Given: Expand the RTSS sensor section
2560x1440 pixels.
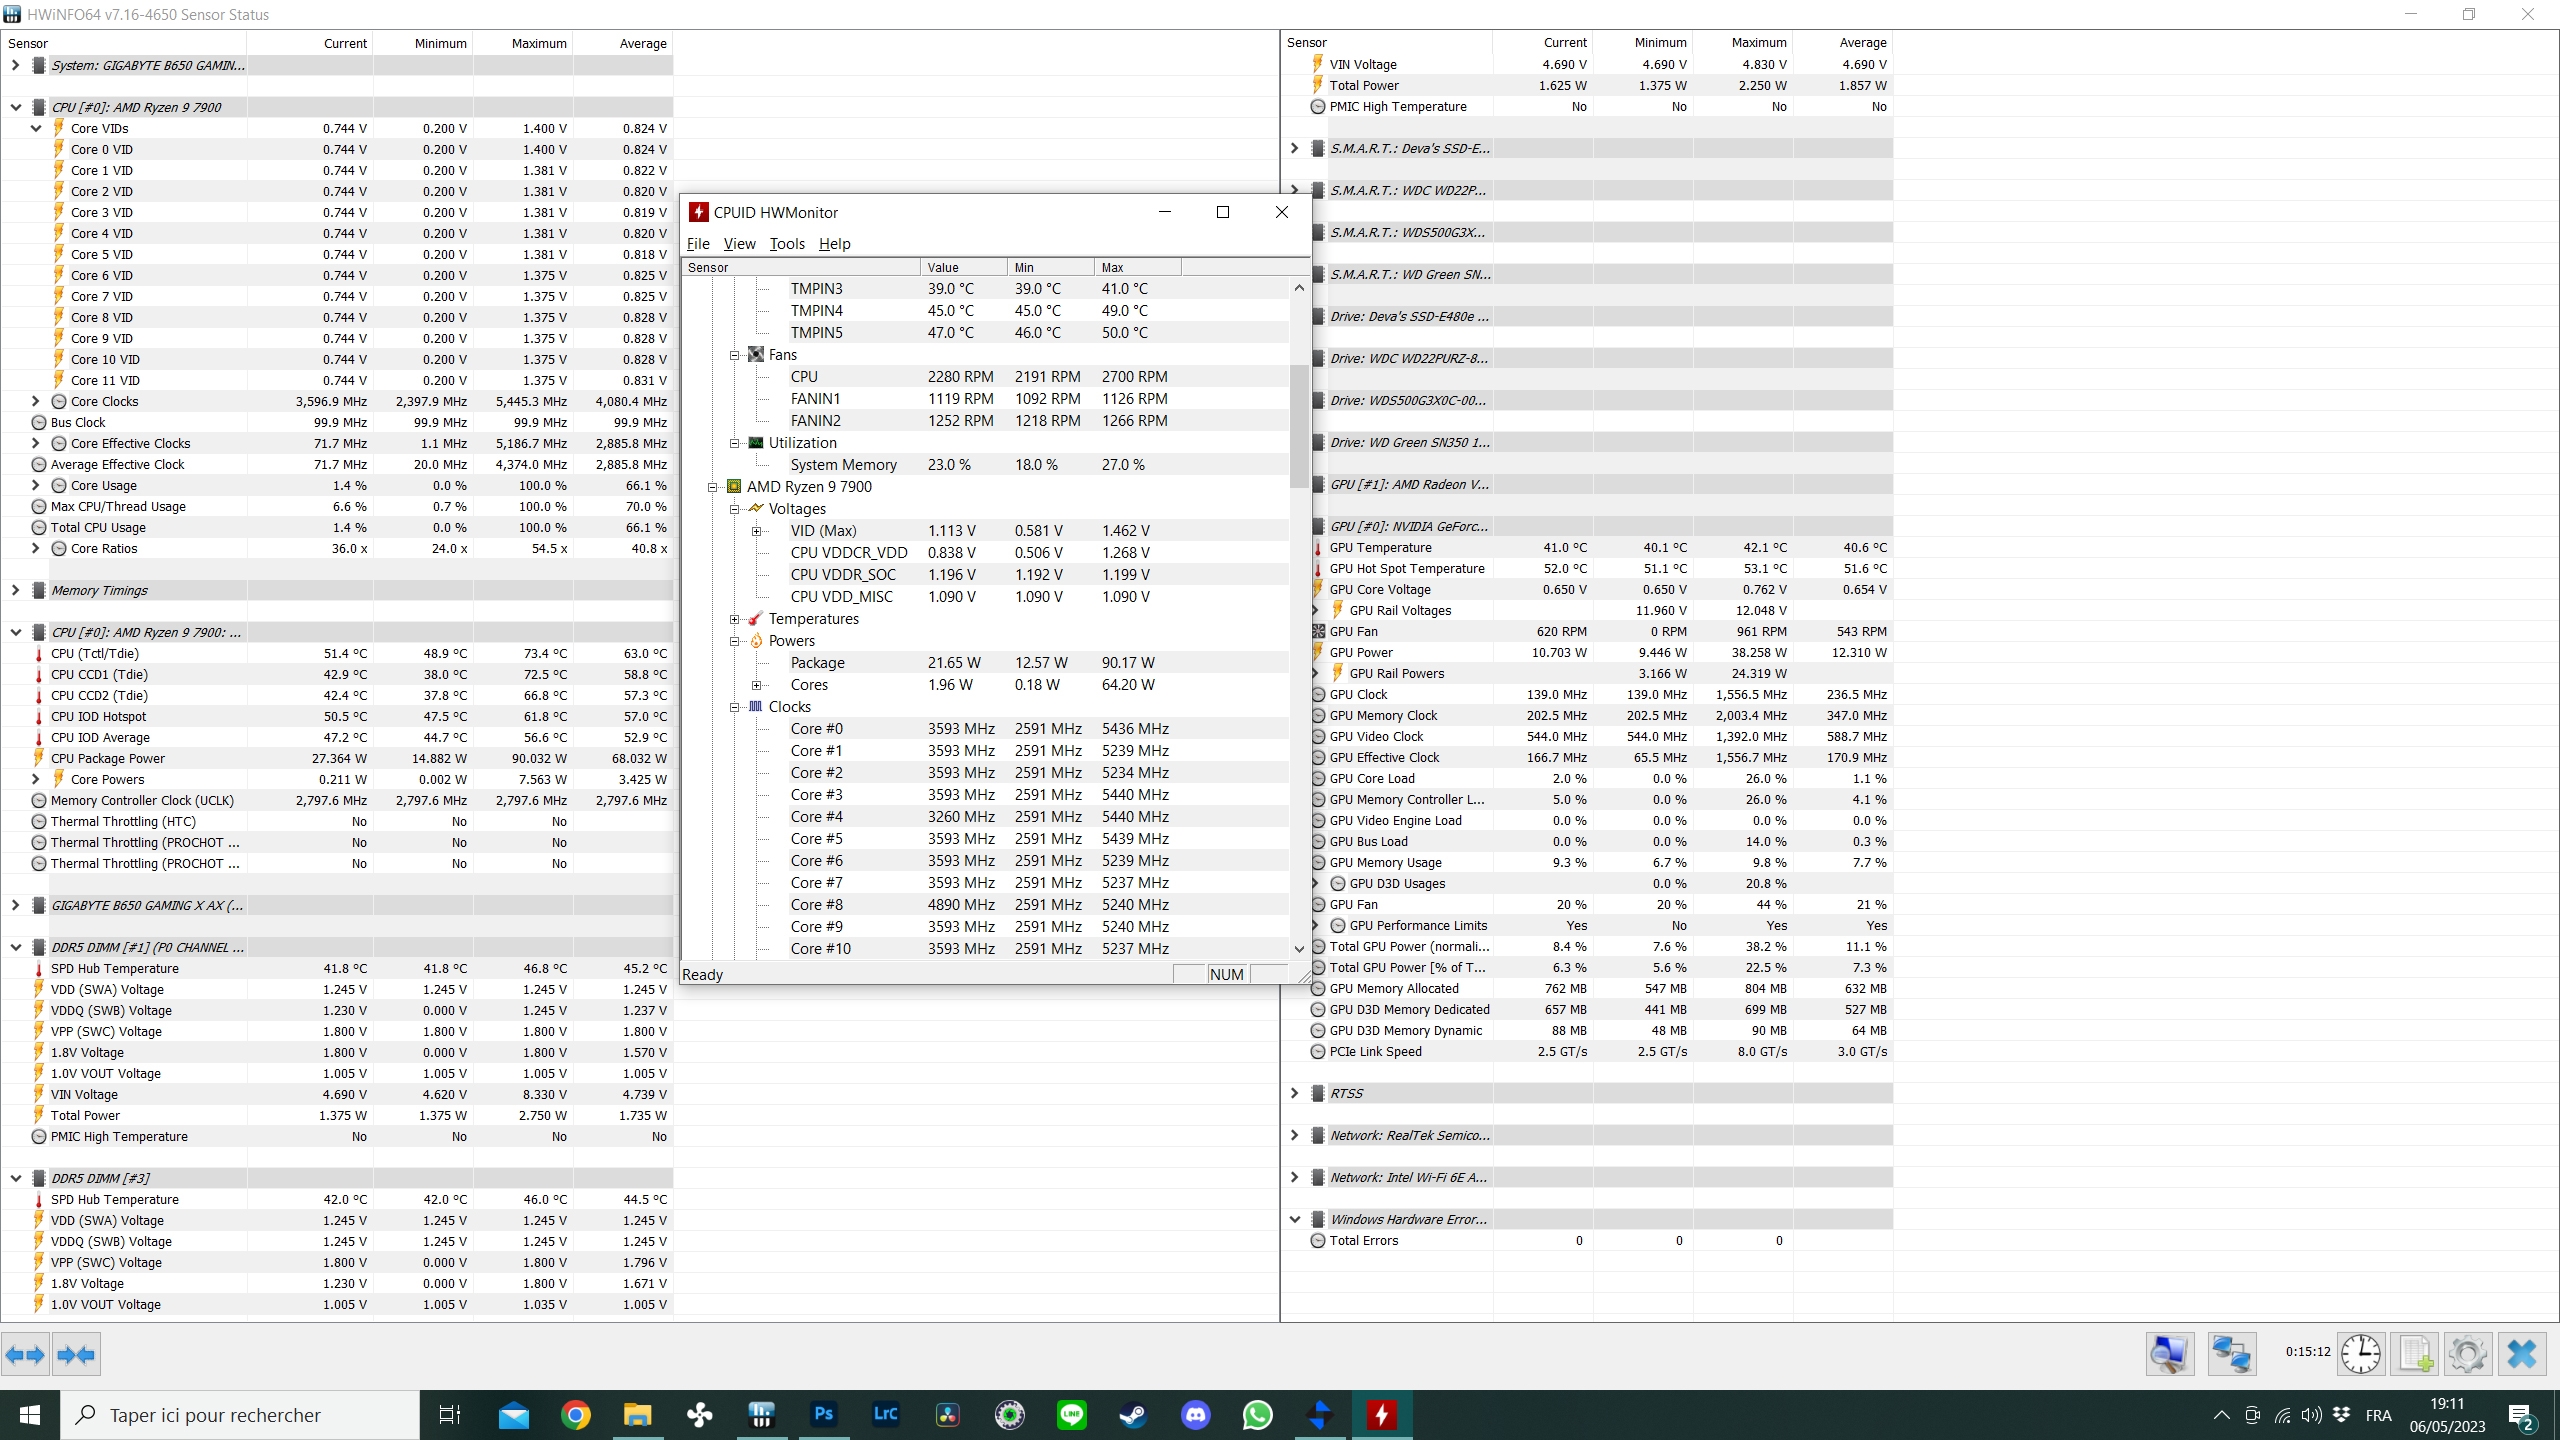Looking at the screenshot, I should coord(1294,1093).
